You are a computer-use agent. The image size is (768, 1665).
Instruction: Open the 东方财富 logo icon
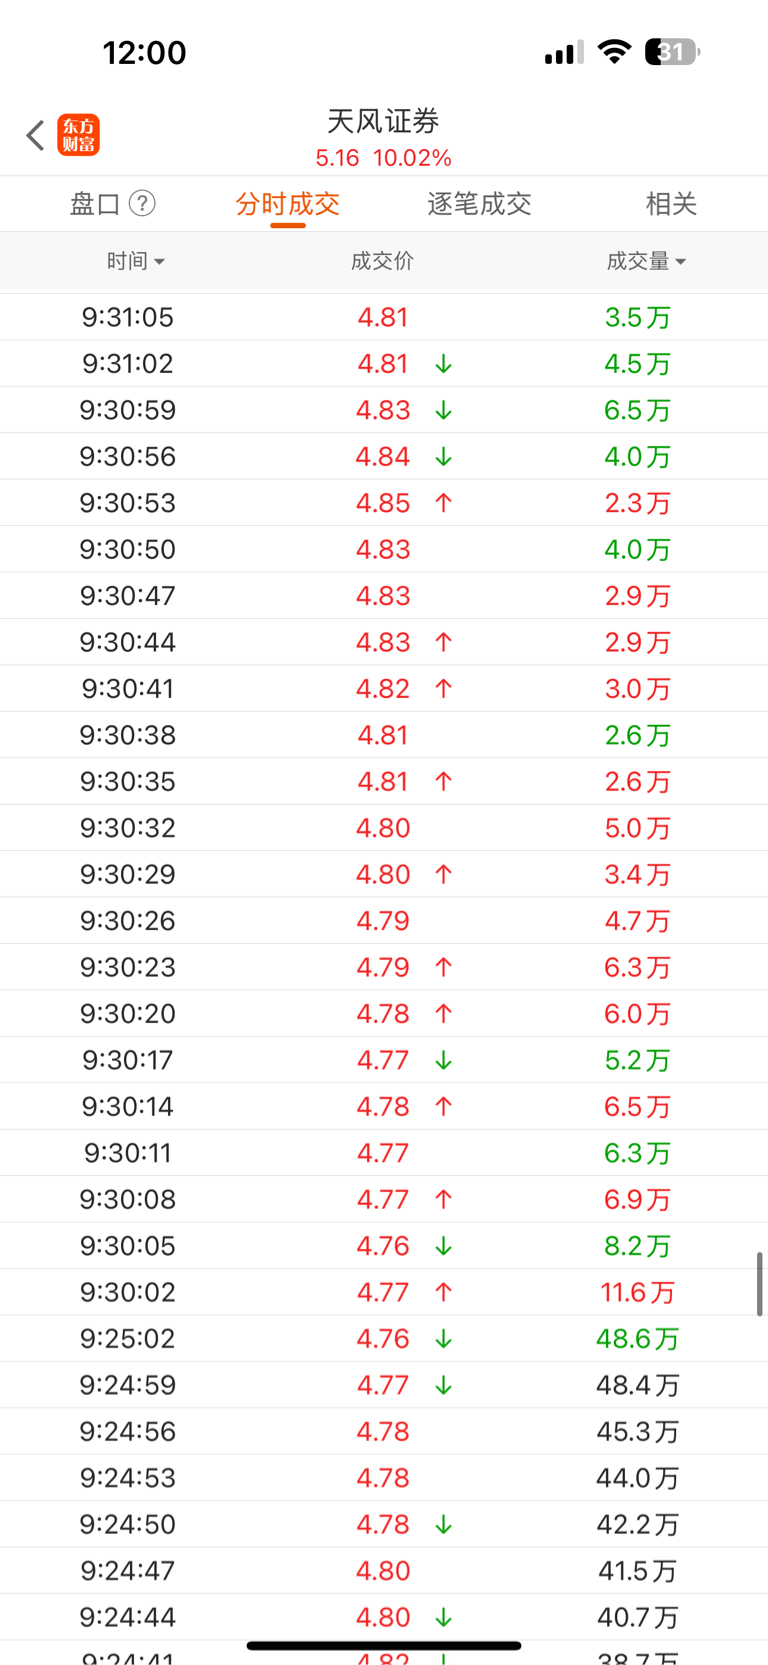coord(79,135)
